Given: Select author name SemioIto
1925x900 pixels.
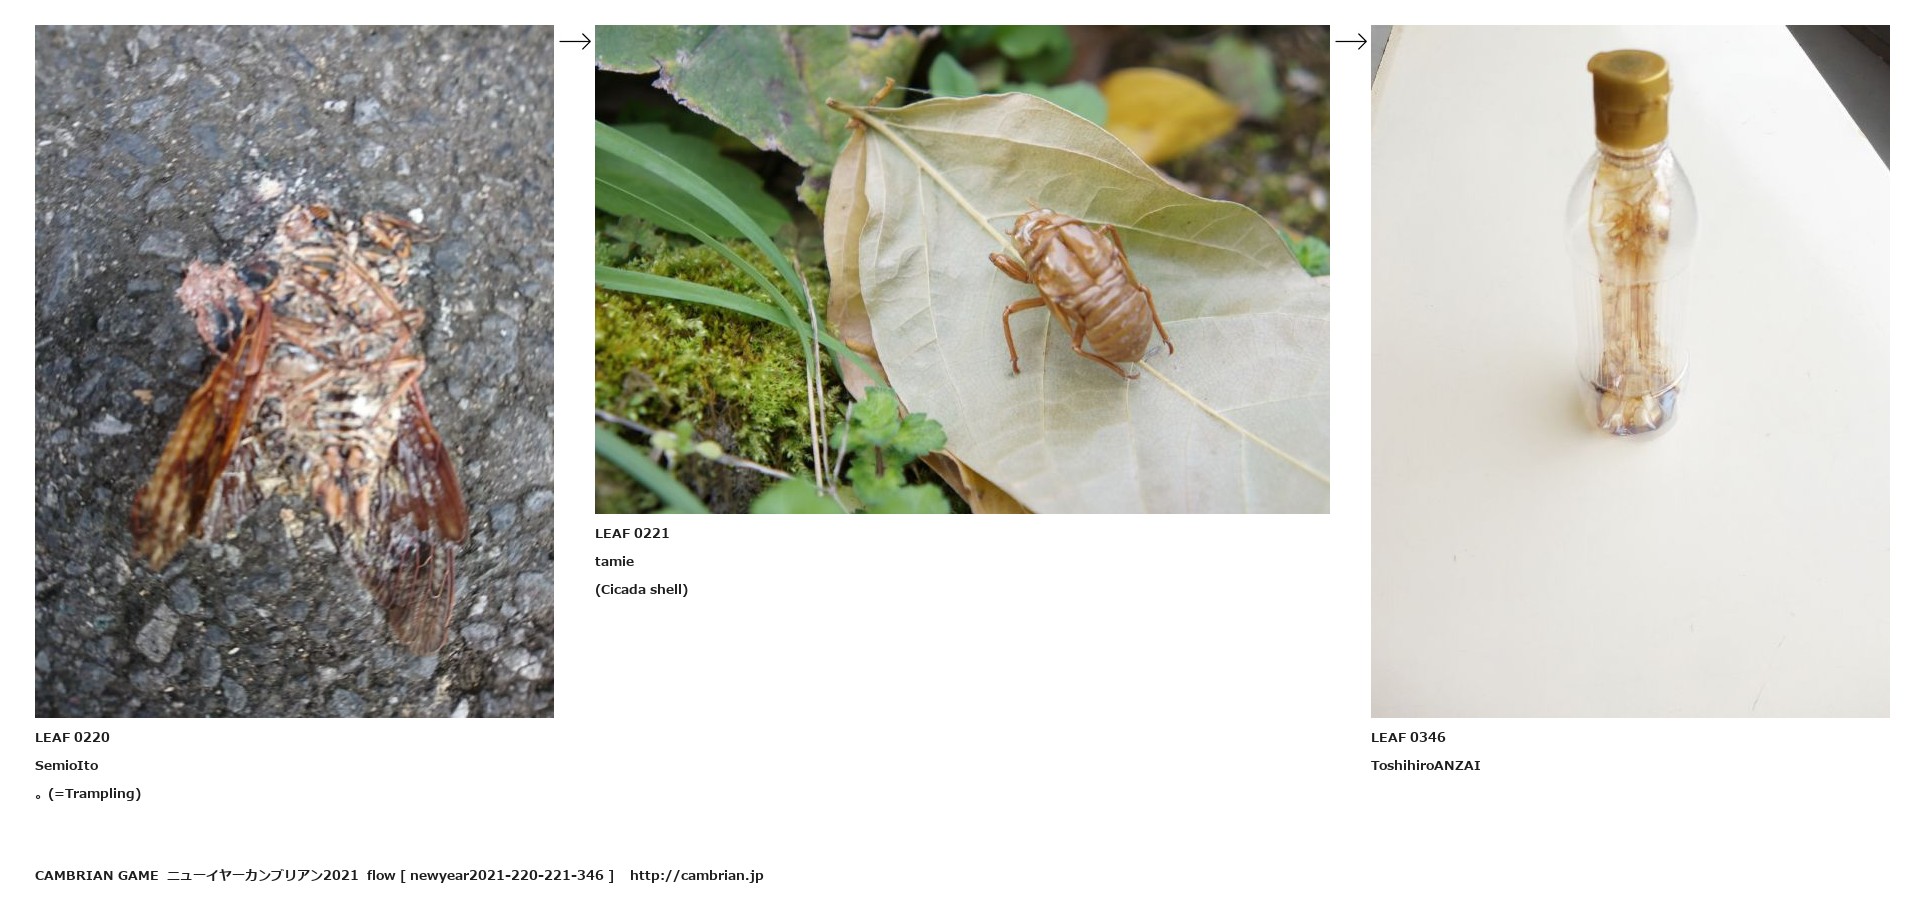Looking at the screenshot, I should (x=67, y=765).
